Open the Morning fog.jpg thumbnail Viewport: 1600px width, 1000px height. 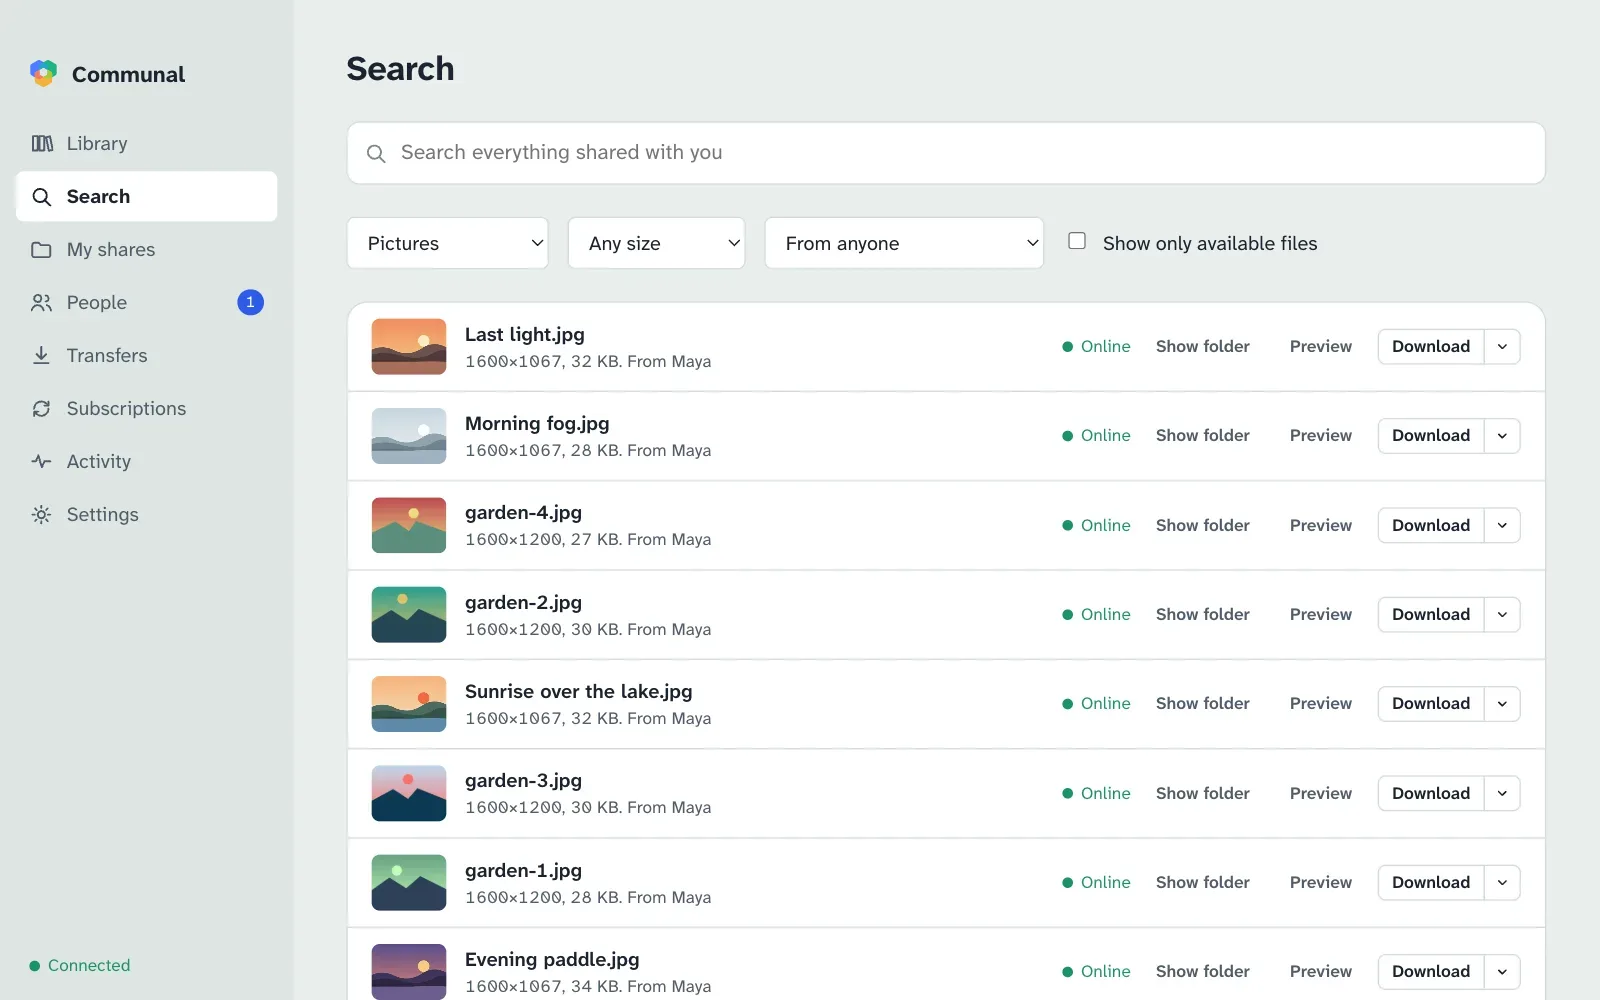click(409, 436)
